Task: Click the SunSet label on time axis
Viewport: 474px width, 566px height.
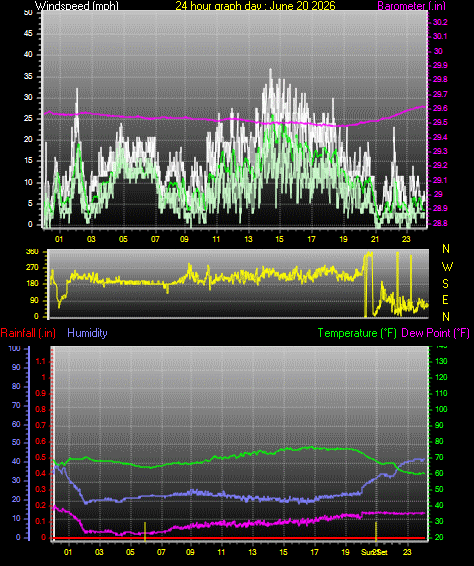Action: (x=375, y=552)
